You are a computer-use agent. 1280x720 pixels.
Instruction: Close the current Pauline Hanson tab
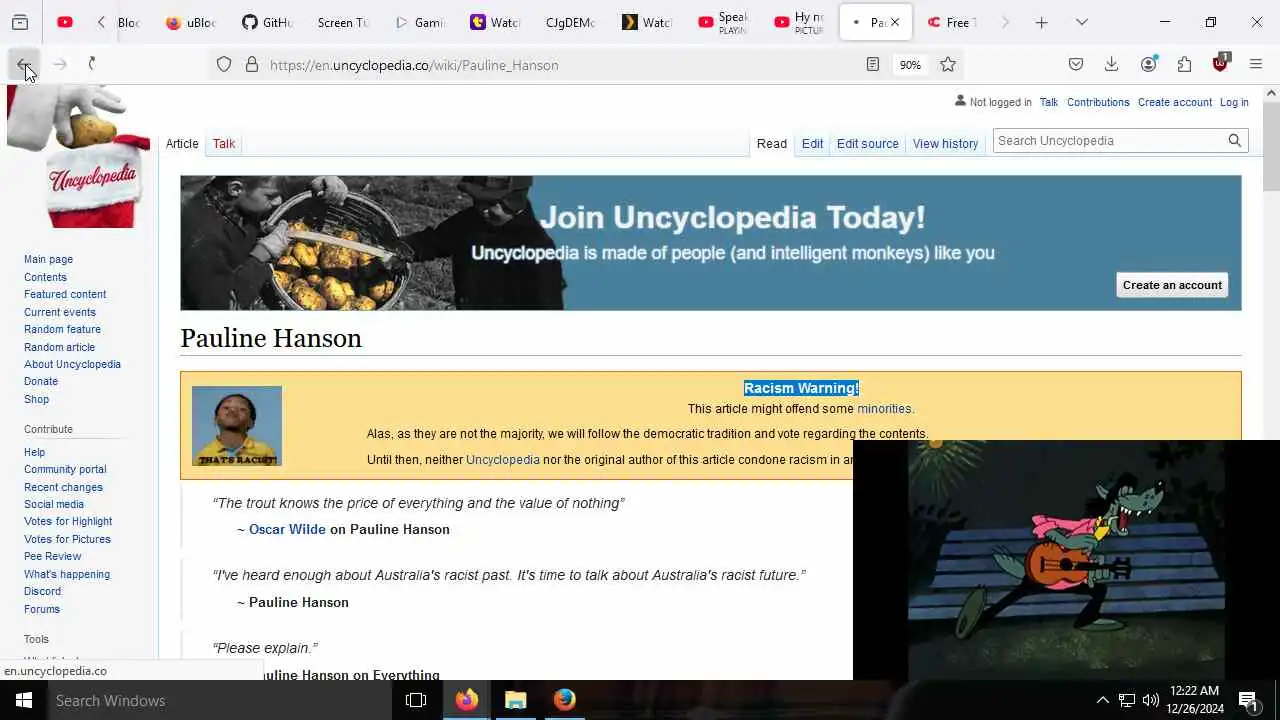coord(895,22)
